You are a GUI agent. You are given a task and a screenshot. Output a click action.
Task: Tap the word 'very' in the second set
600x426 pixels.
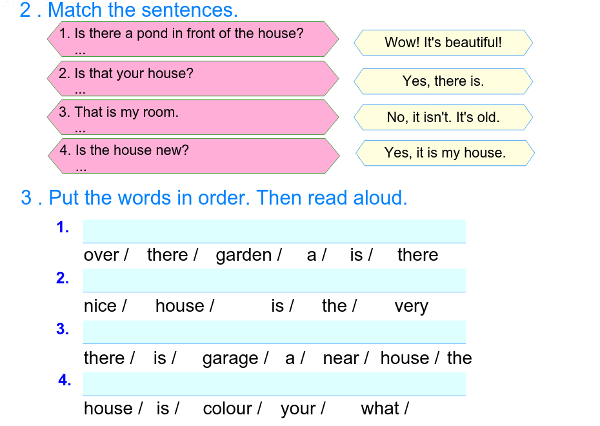pyautogui.click(x=411, y=306)
